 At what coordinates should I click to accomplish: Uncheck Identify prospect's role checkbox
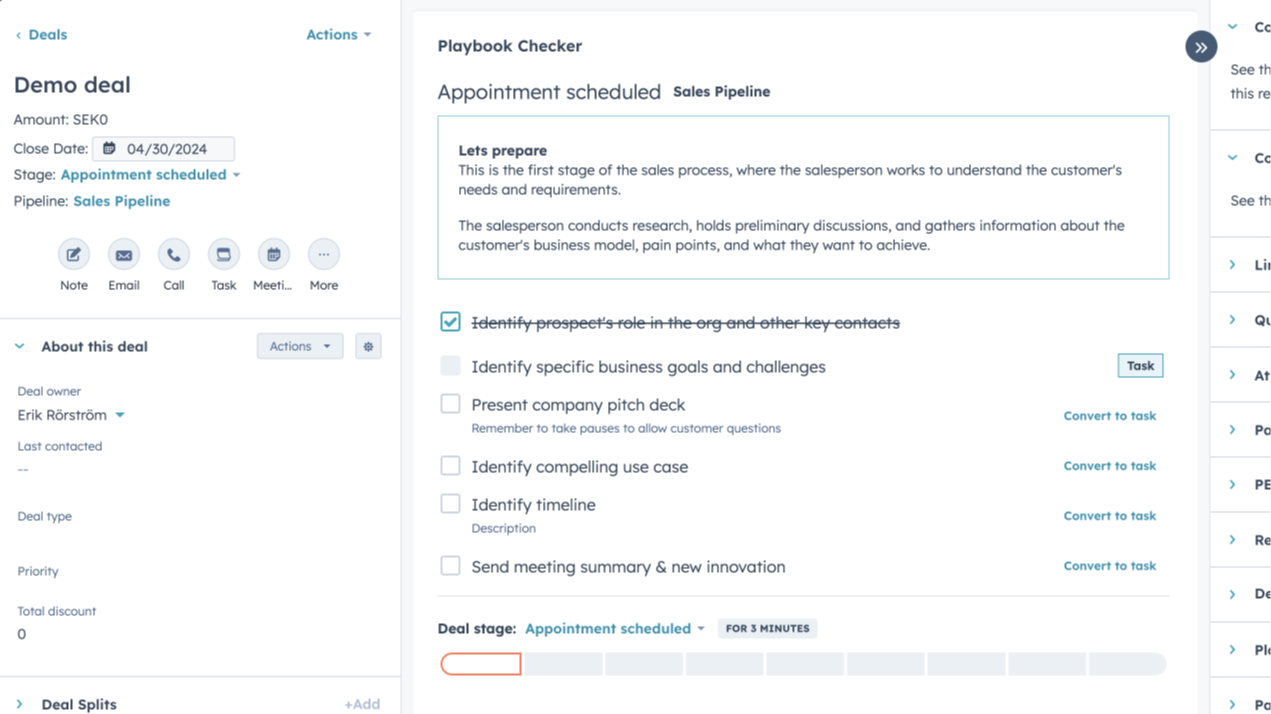451,322
